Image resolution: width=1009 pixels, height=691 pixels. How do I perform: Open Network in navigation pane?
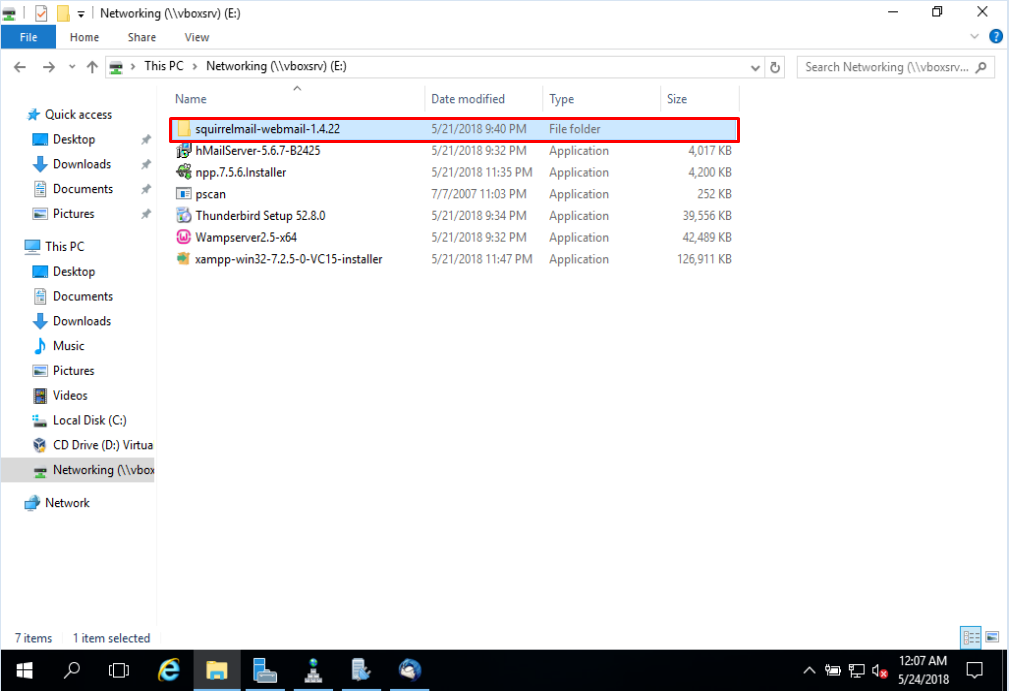(x=67, y=503)
